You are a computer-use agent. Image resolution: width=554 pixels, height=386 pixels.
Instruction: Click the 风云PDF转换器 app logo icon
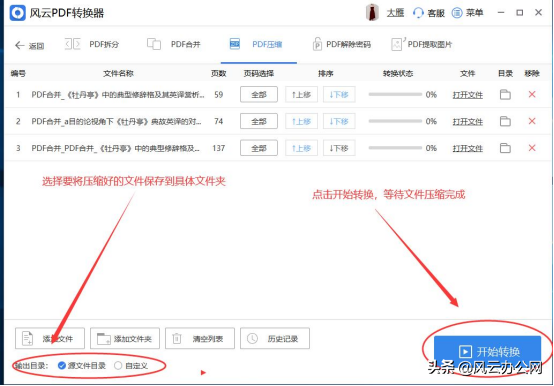point(18,13)
